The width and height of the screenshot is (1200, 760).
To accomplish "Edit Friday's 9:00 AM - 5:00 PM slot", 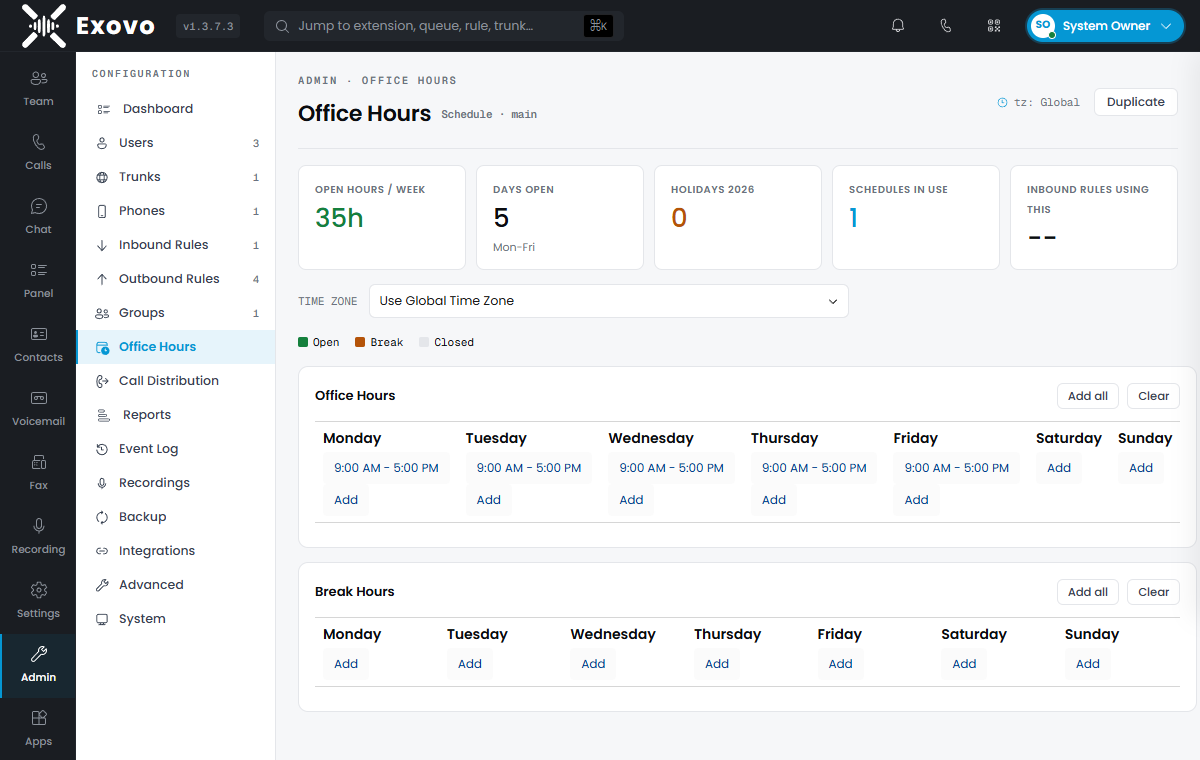I will pyautogui.click(x=957, y=468).
